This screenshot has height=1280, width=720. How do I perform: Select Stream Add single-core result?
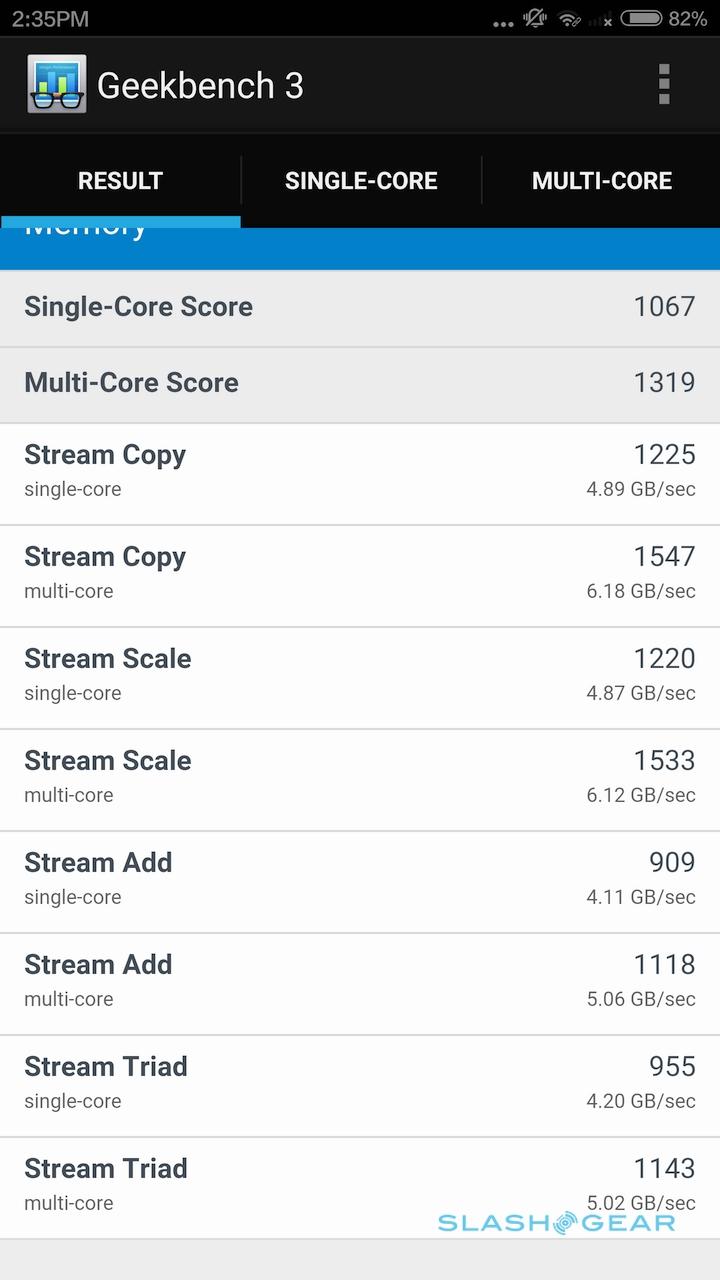(x=360, y=879)
